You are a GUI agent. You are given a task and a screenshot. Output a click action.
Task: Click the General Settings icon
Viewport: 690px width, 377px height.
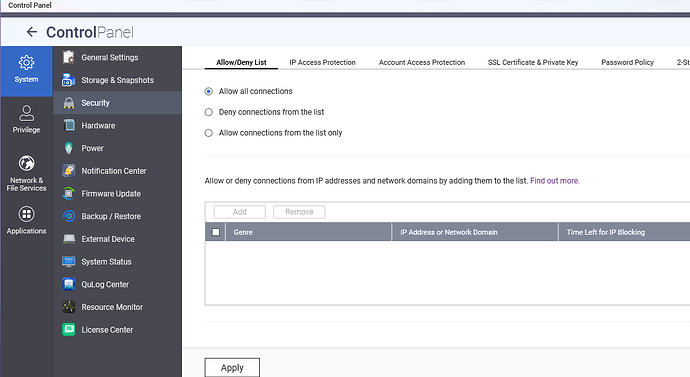click(x=69, y=57)
